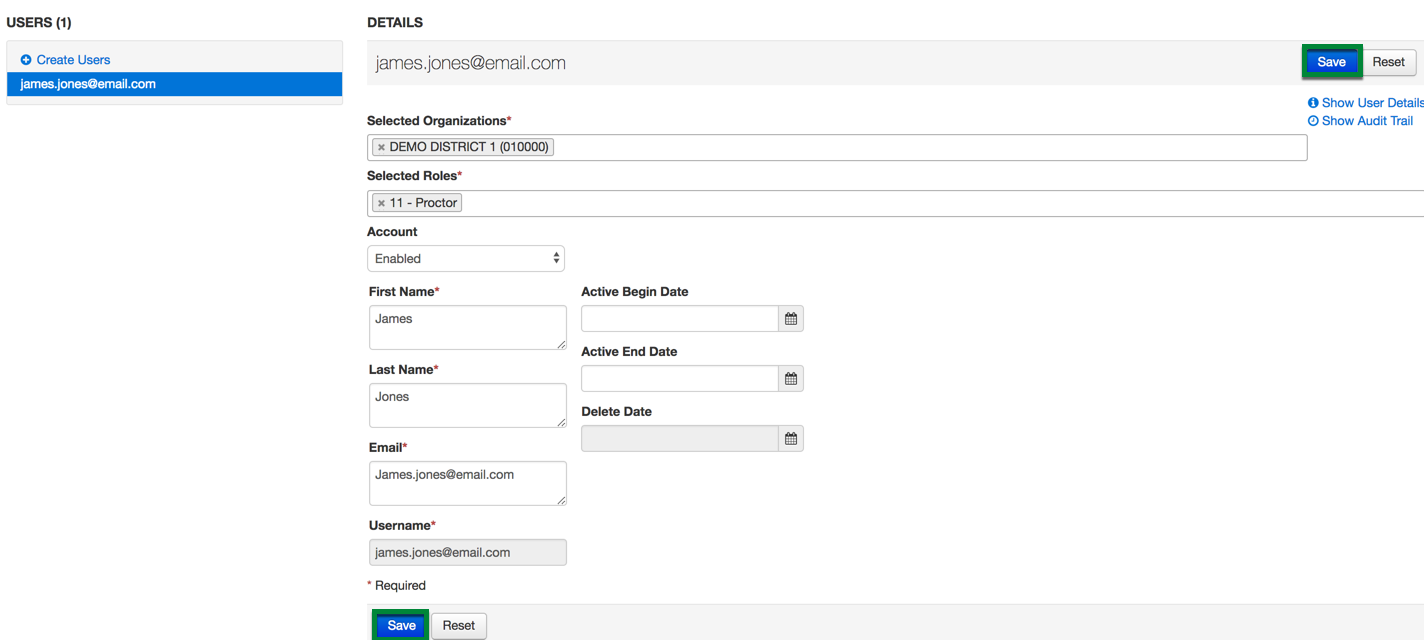
Task: Click into the First Name field
Action: pos(467,327)
